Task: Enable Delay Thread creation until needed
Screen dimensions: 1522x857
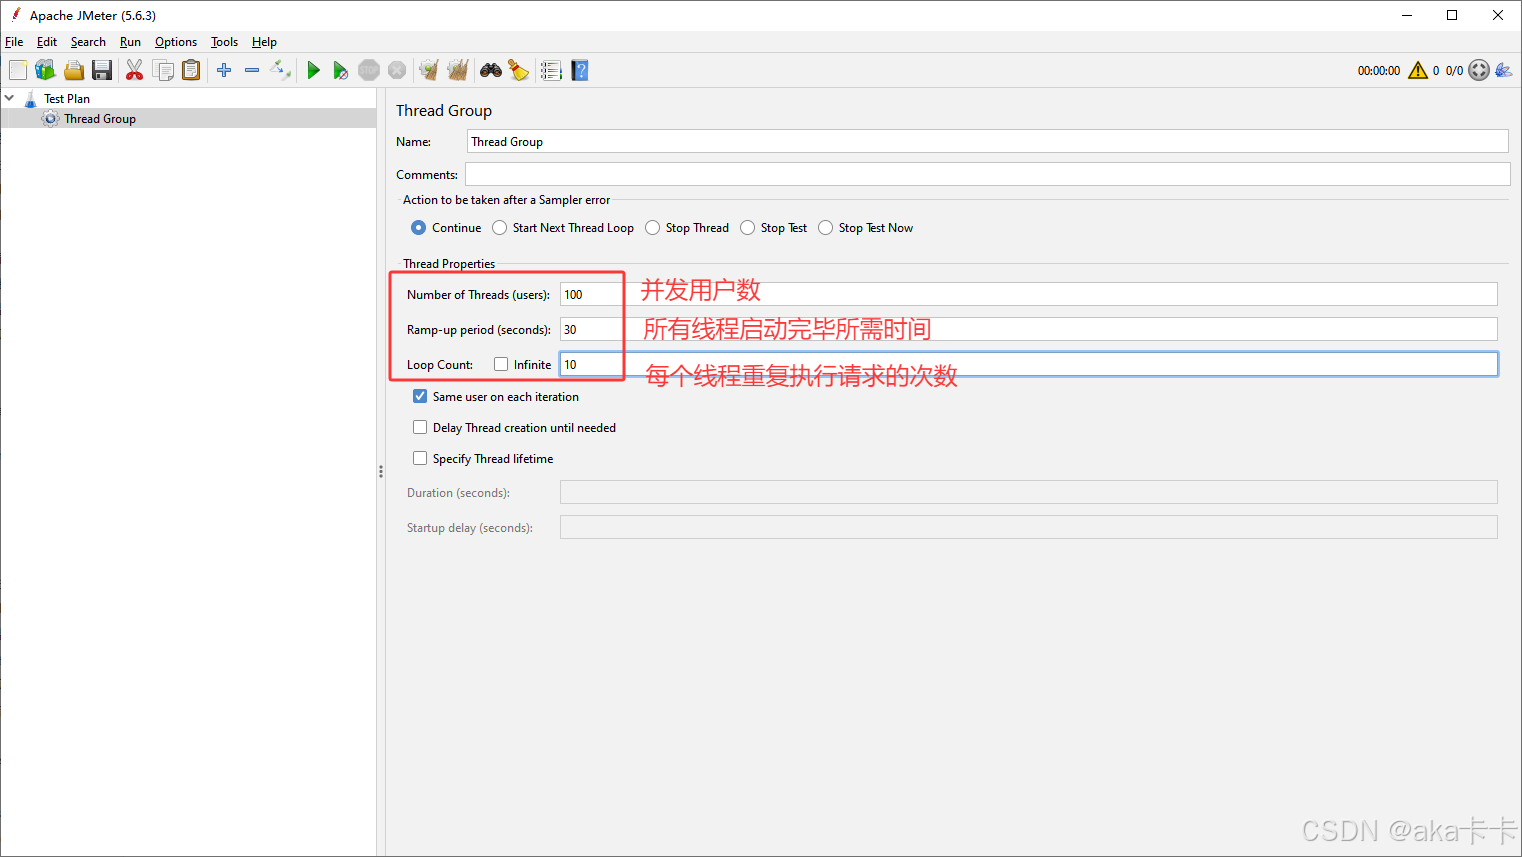Action: tap(420, 427)
